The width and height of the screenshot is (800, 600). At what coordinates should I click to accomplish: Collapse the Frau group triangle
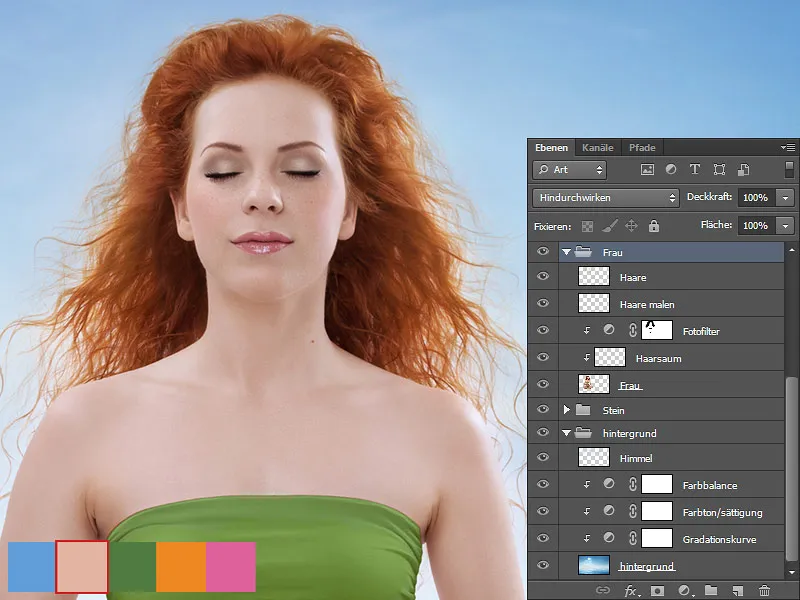566,252
